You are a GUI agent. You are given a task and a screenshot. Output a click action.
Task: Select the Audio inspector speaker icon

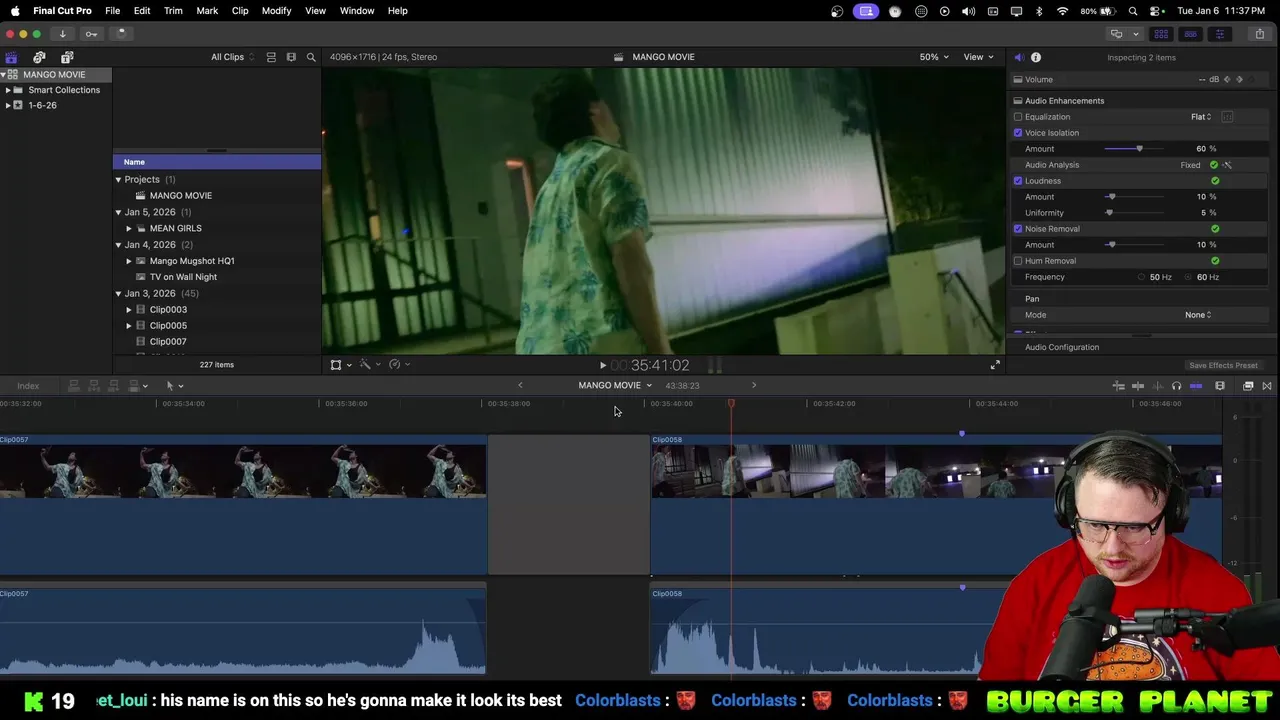[x=1018, y=57]
